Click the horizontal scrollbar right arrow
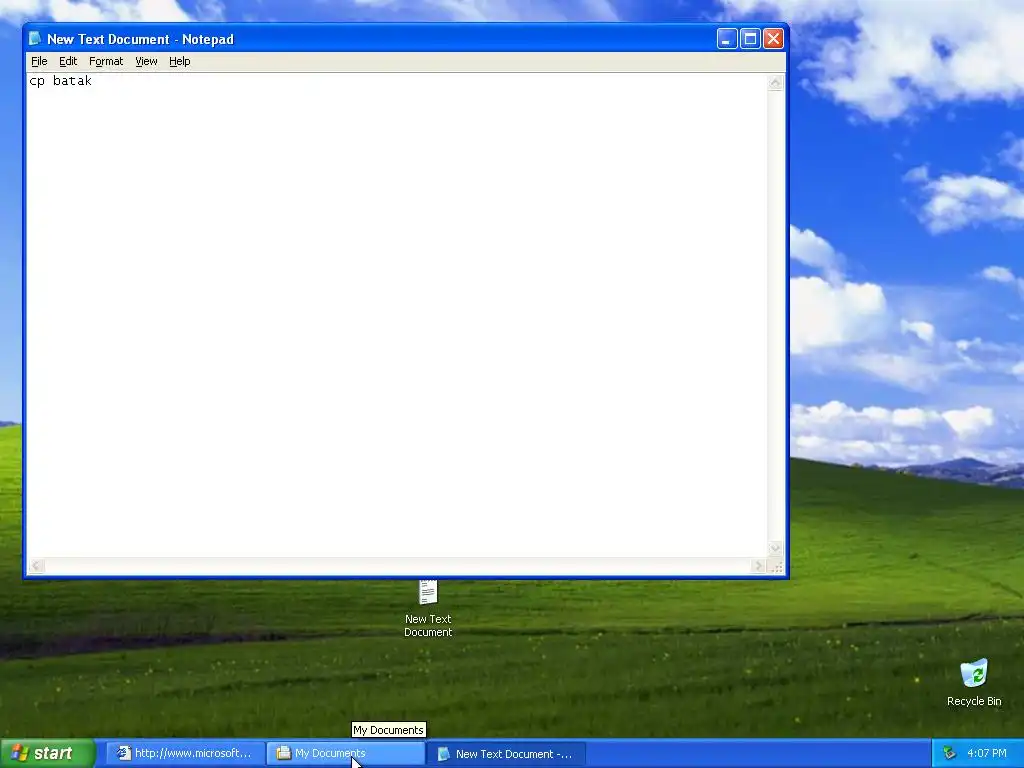1024x768 pixels. pos(758,566)
